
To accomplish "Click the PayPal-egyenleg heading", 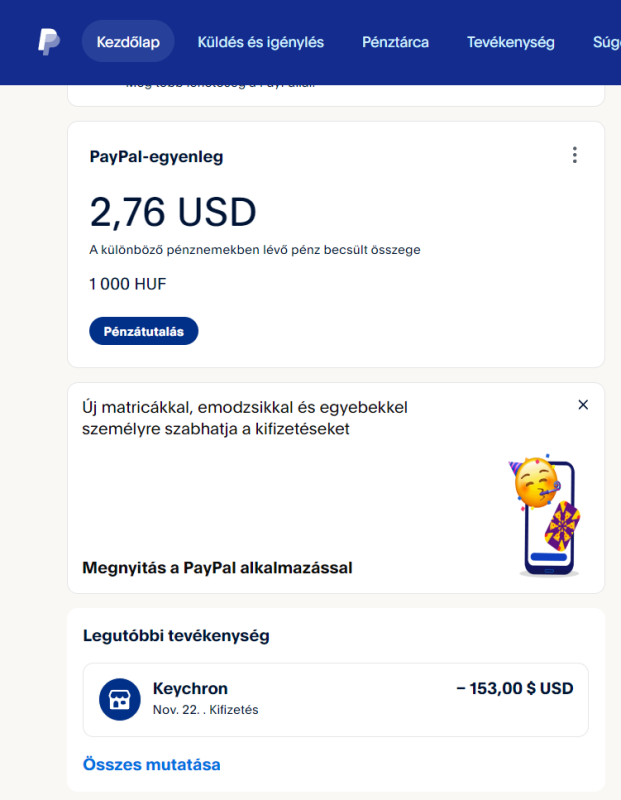I will pyautogui.click(x=156, y=157).
